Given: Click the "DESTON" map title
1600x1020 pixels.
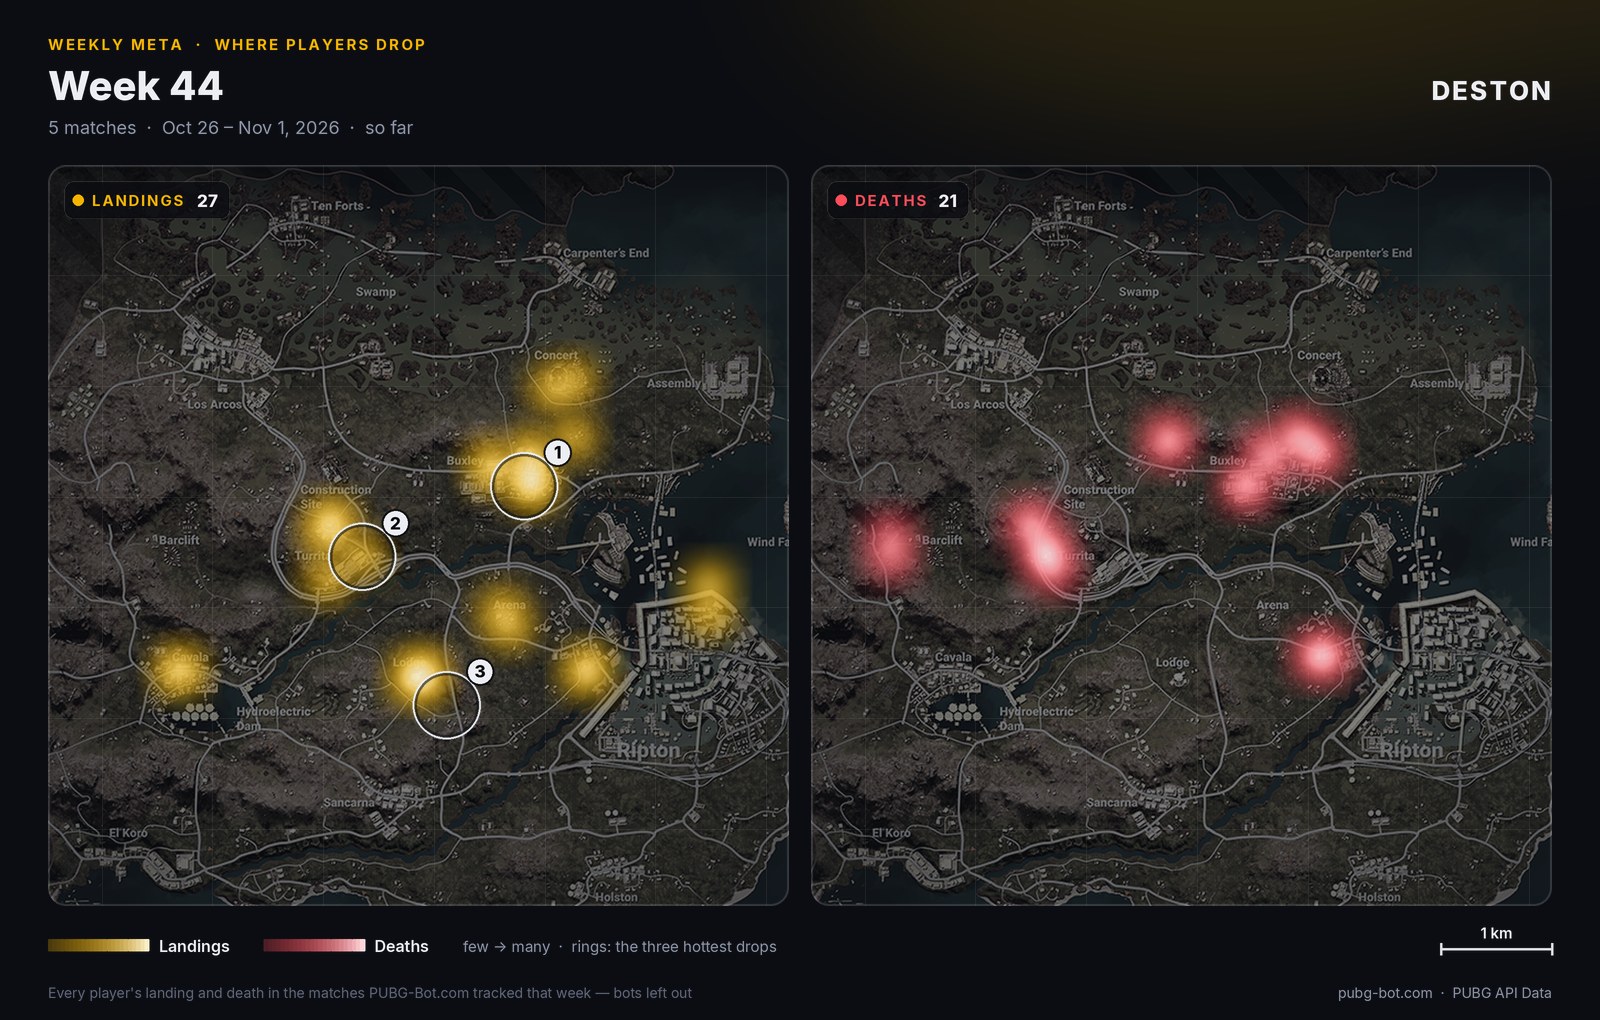Looking at the screenshot, I should 1491,91.
